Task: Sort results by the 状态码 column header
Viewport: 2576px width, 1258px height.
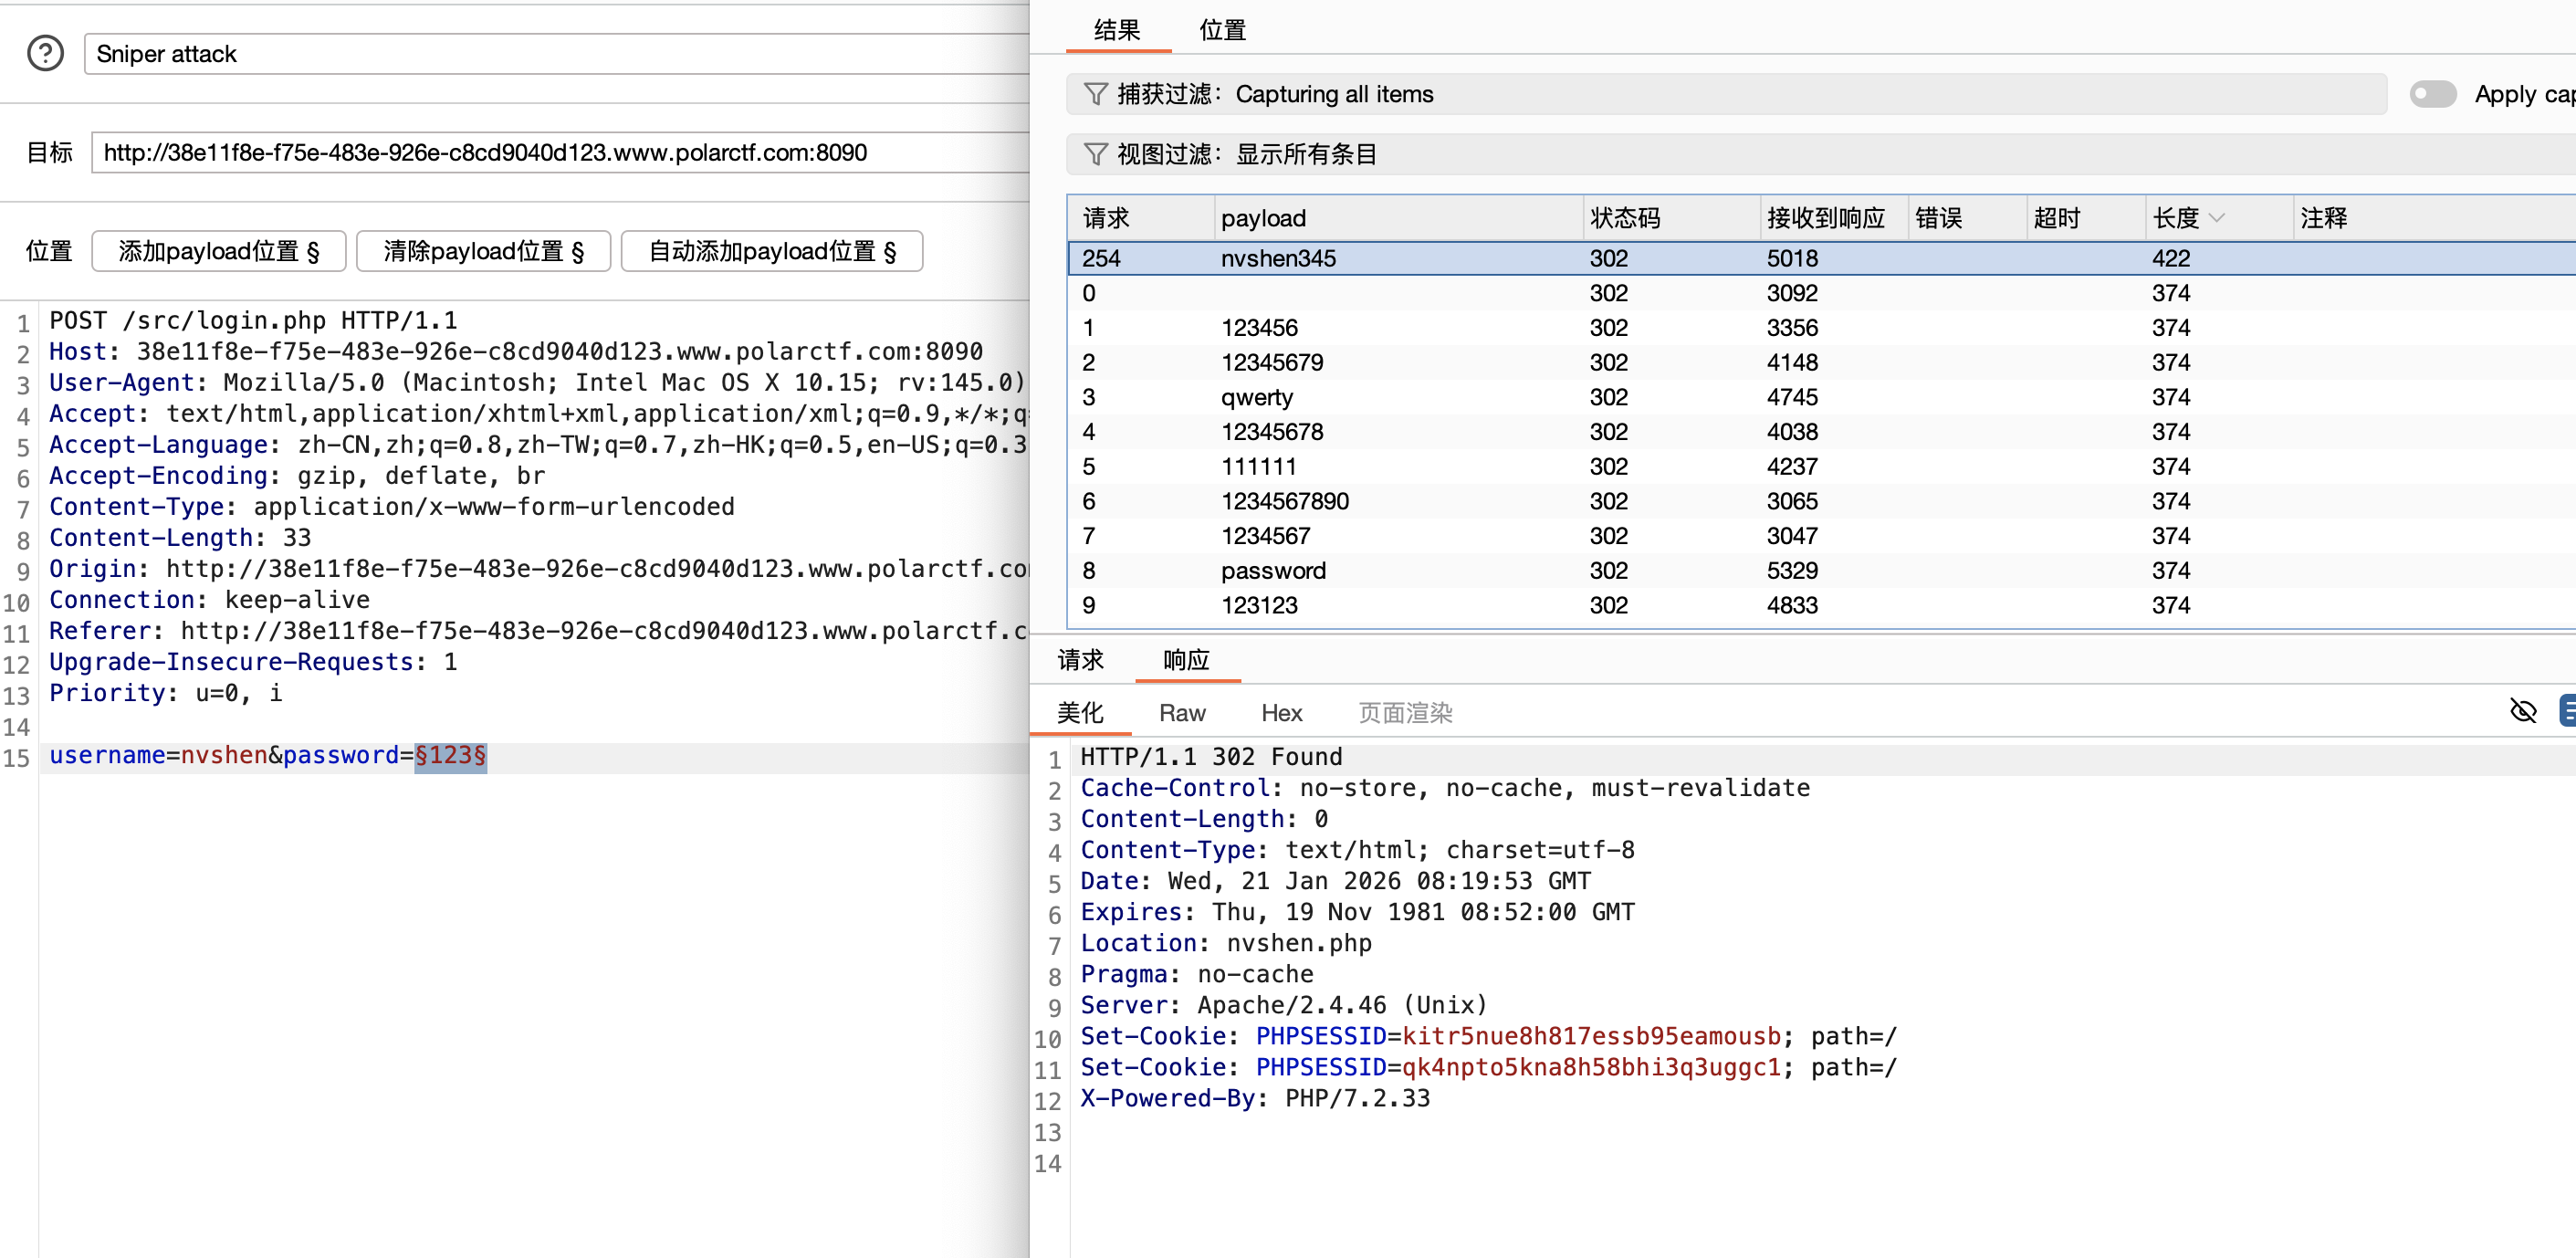Action: coord(1625,218)
